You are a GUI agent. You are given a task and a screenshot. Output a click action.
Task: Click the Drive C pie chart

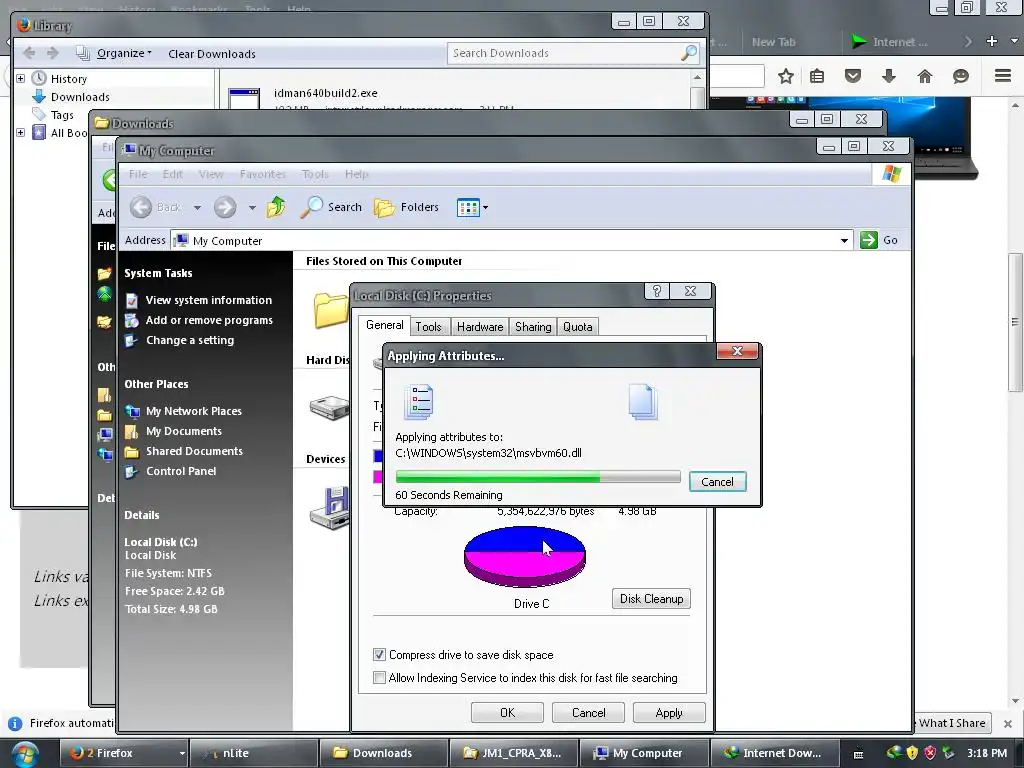(x=524, y=556)
